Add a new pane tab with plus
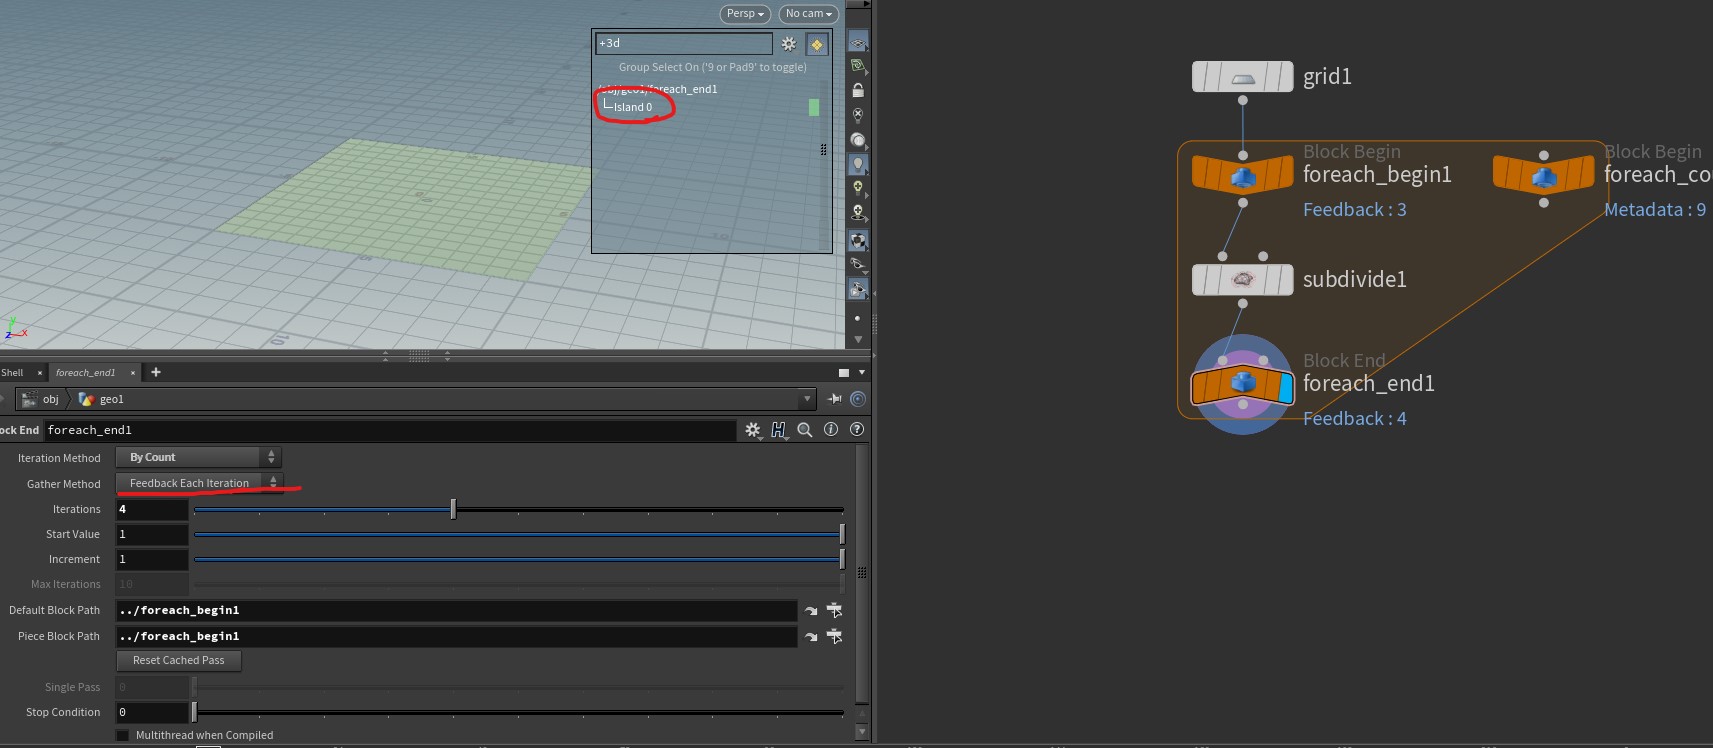1713x748 pixels. (156, 372)
